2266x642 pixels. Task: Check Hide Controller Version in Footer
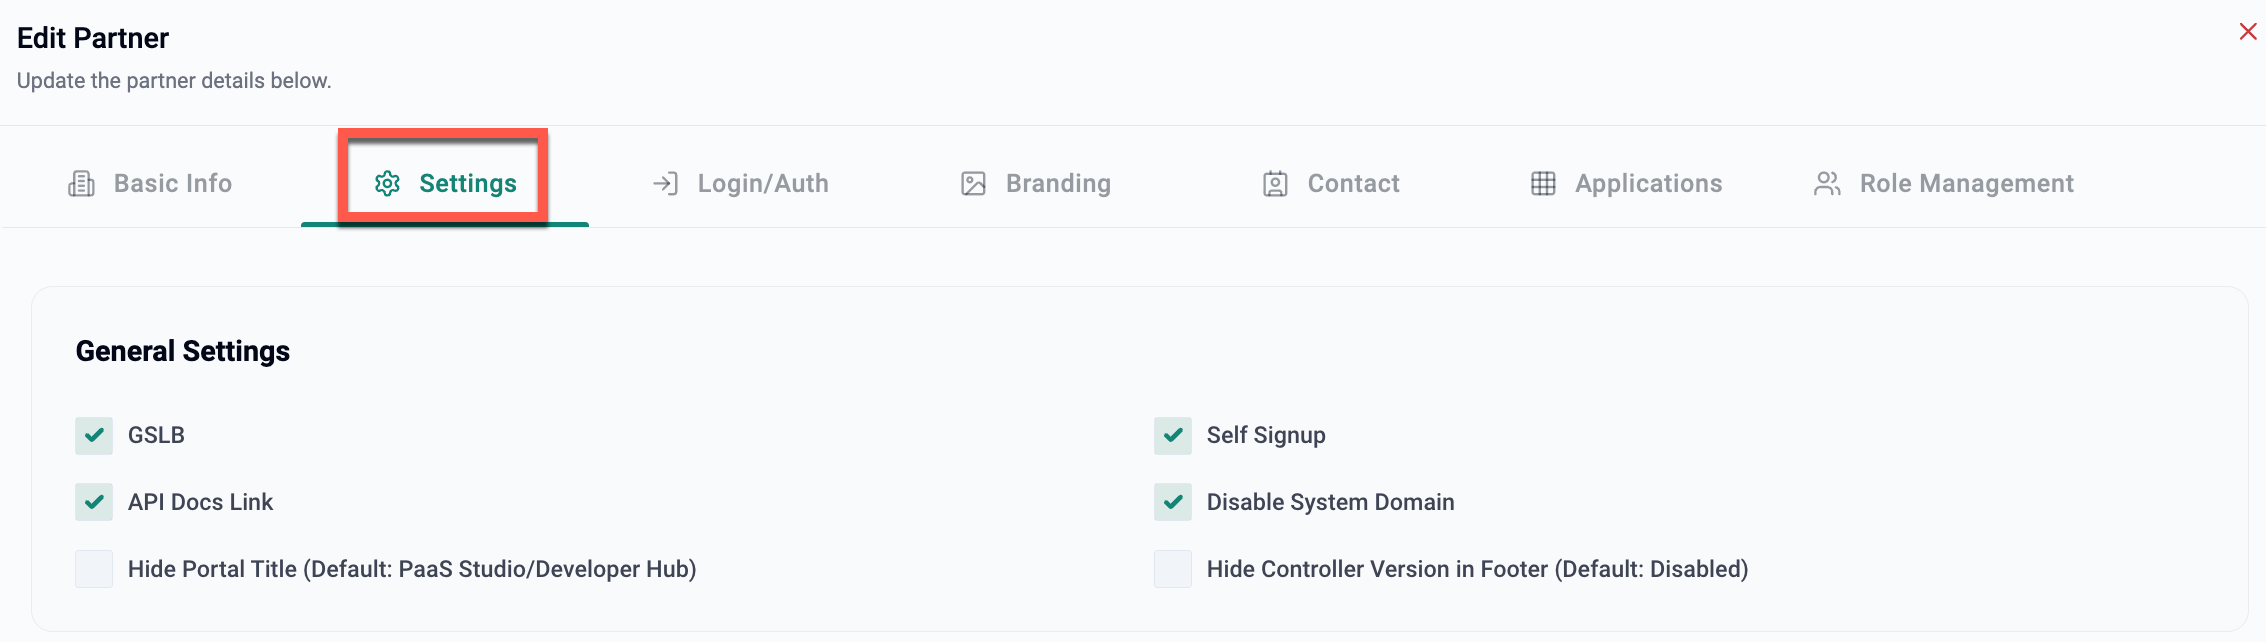(x=1173, y=569)
